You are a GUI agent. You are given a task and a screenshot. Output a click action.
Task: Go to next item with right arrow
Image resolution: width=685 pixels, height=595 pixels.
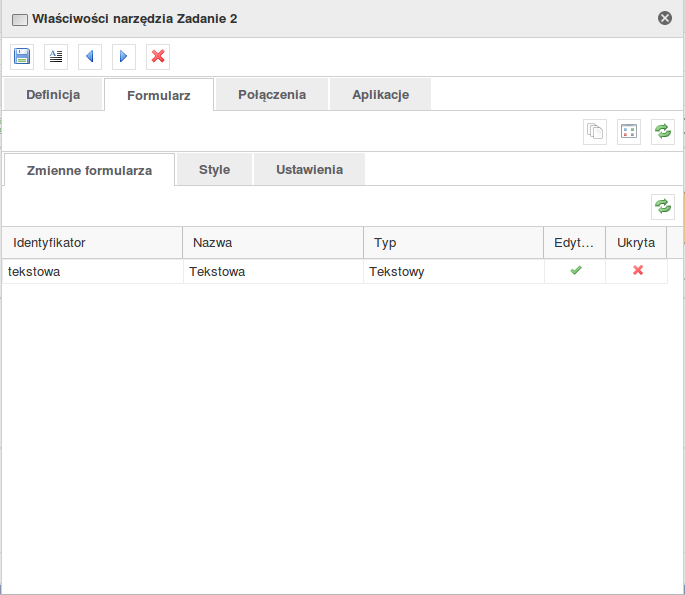(124, 57)
